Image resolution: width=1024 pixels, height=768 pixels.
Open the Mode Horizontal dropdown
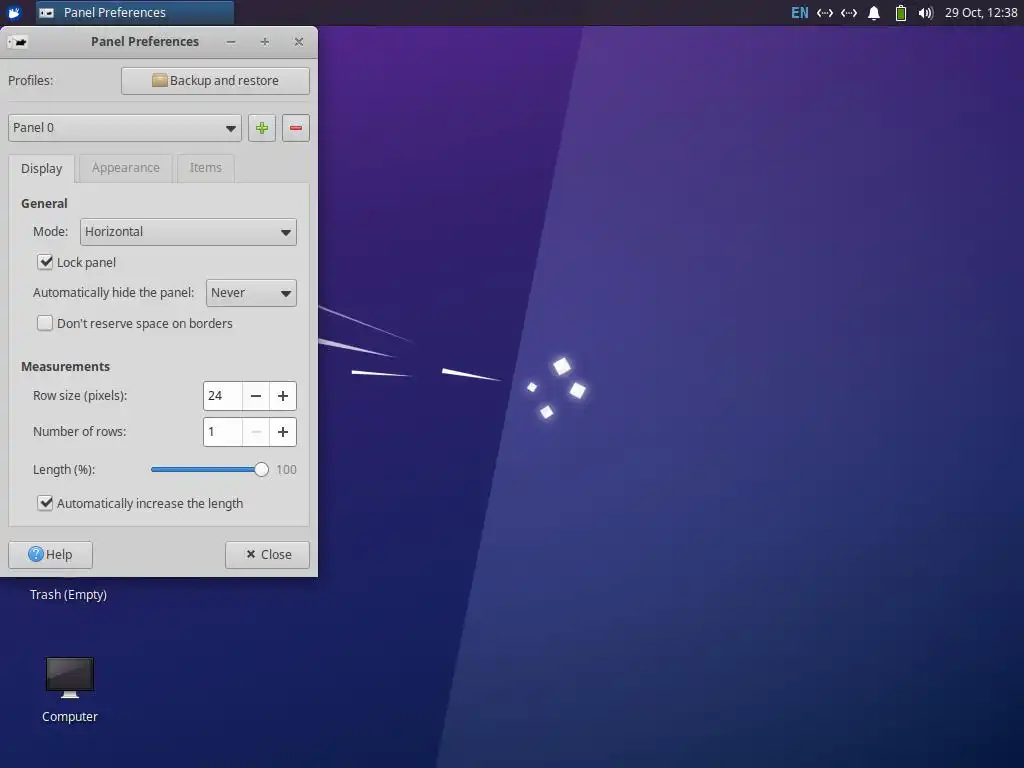click(x=188, y=232)
